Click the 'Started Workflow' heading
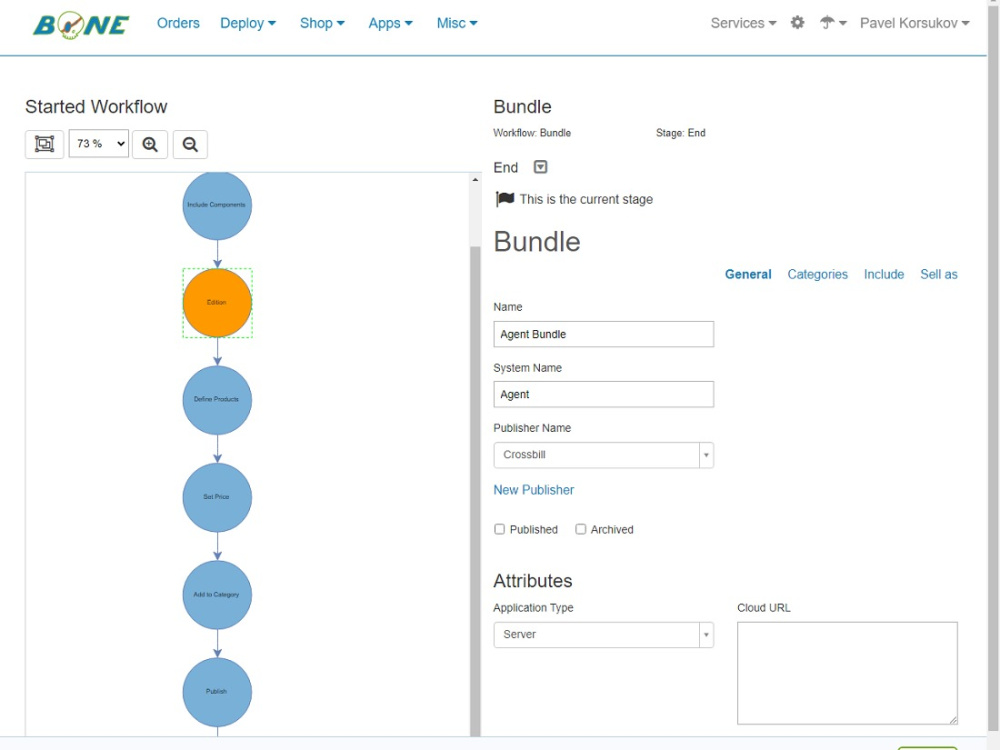Screen dimensions: 1000x750 [x=96, y=107]
